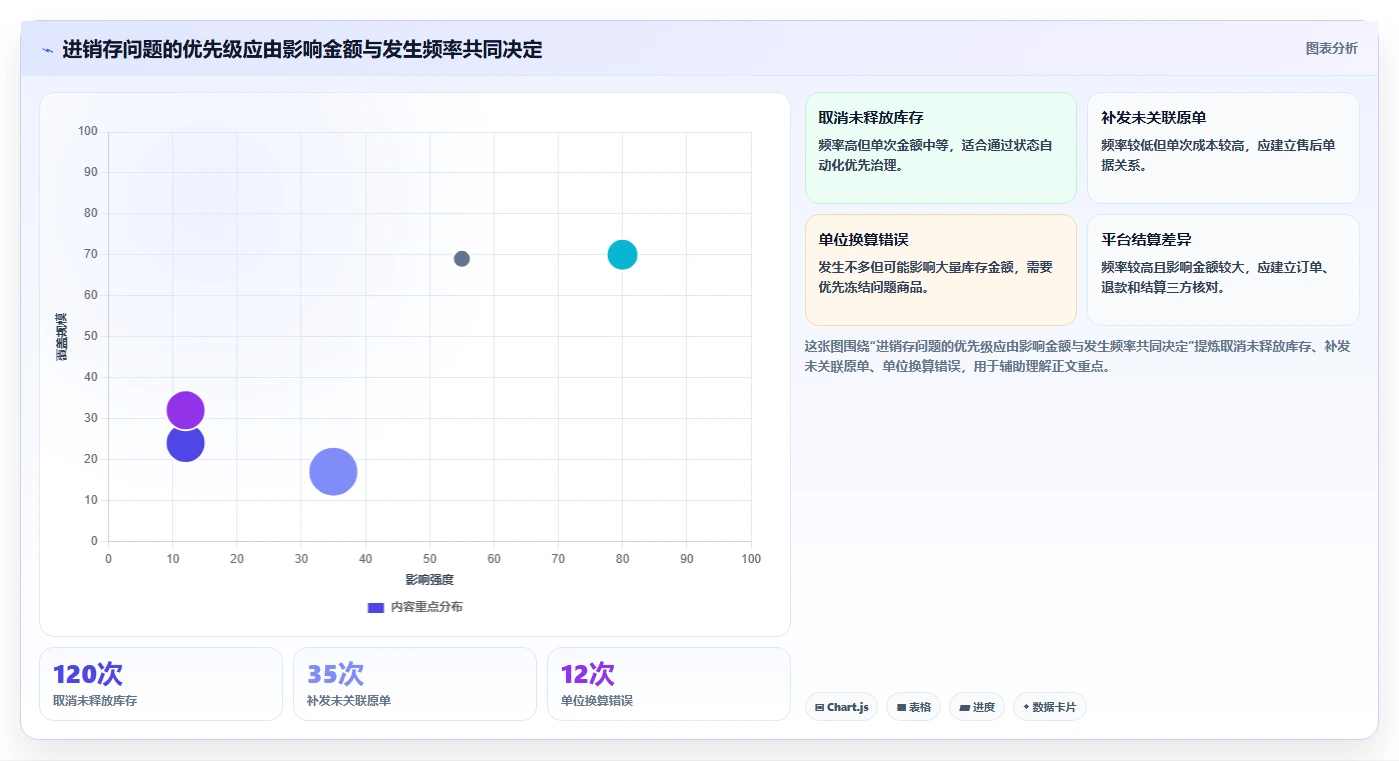This screenshot has width=1399, height=761.
Task: Click the 表格 tag
Action: tap(913, 707)
